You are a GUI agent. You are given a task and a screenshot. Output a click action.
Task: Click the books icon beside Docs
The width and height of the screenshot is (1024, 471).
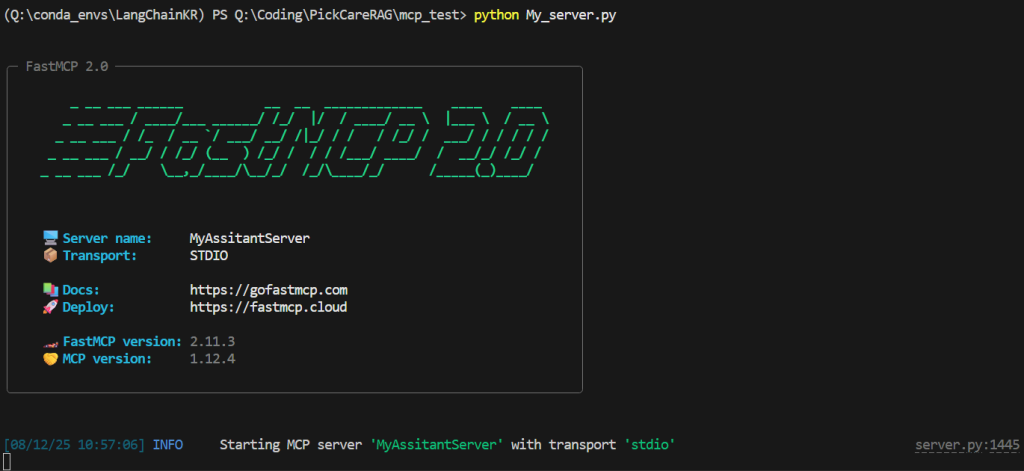[50, 290]
